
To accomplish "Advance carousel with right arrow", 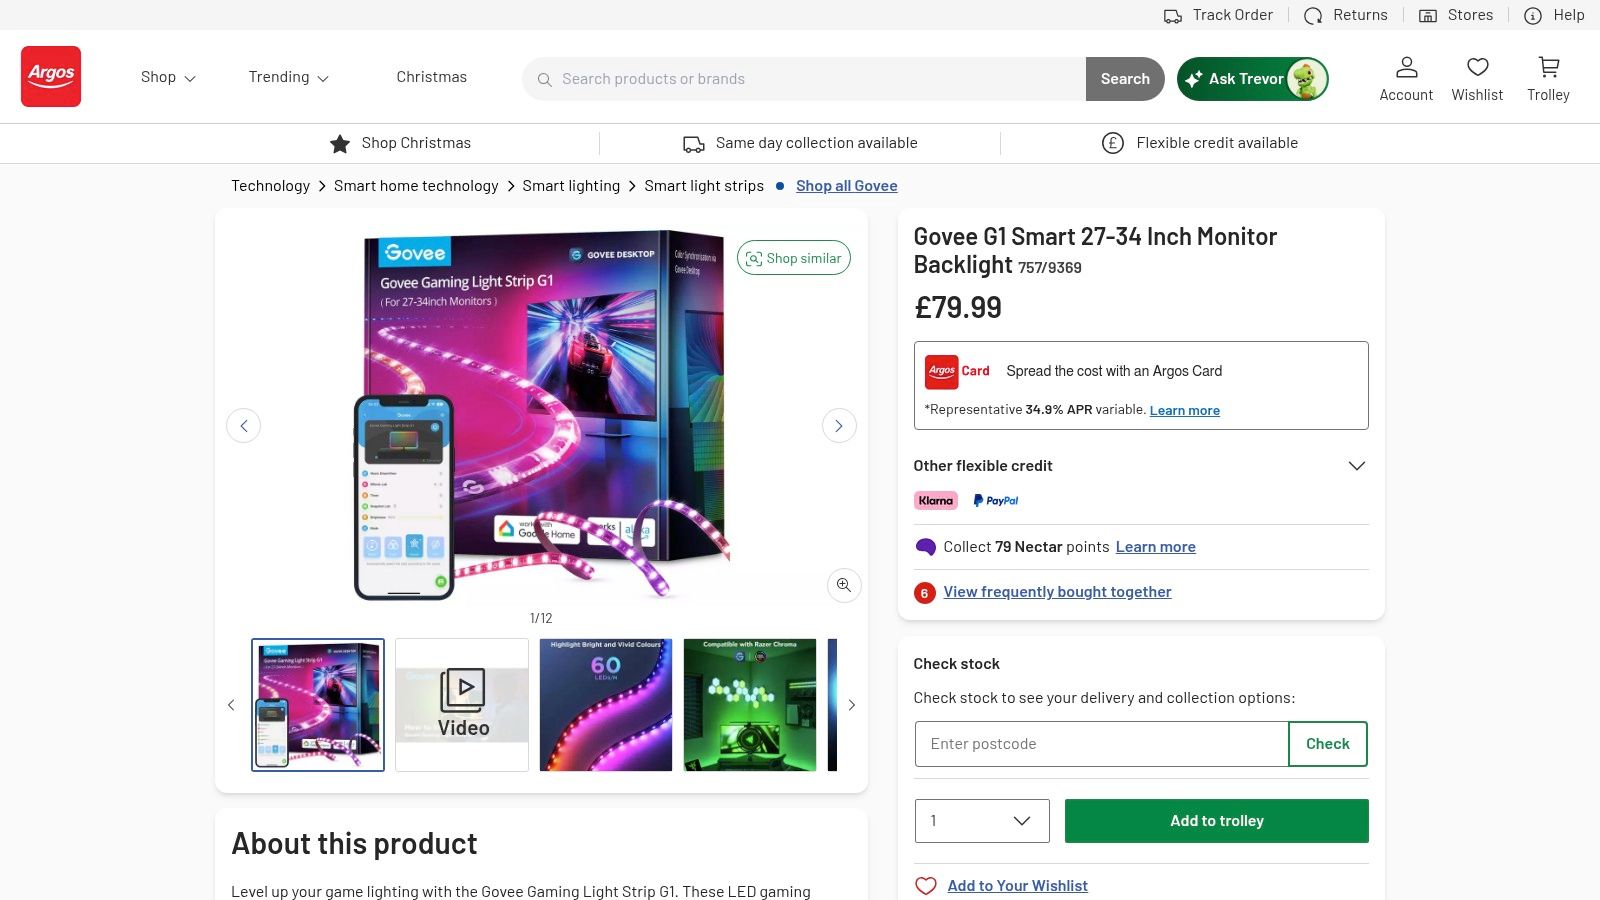I will (x=839, y=425).
